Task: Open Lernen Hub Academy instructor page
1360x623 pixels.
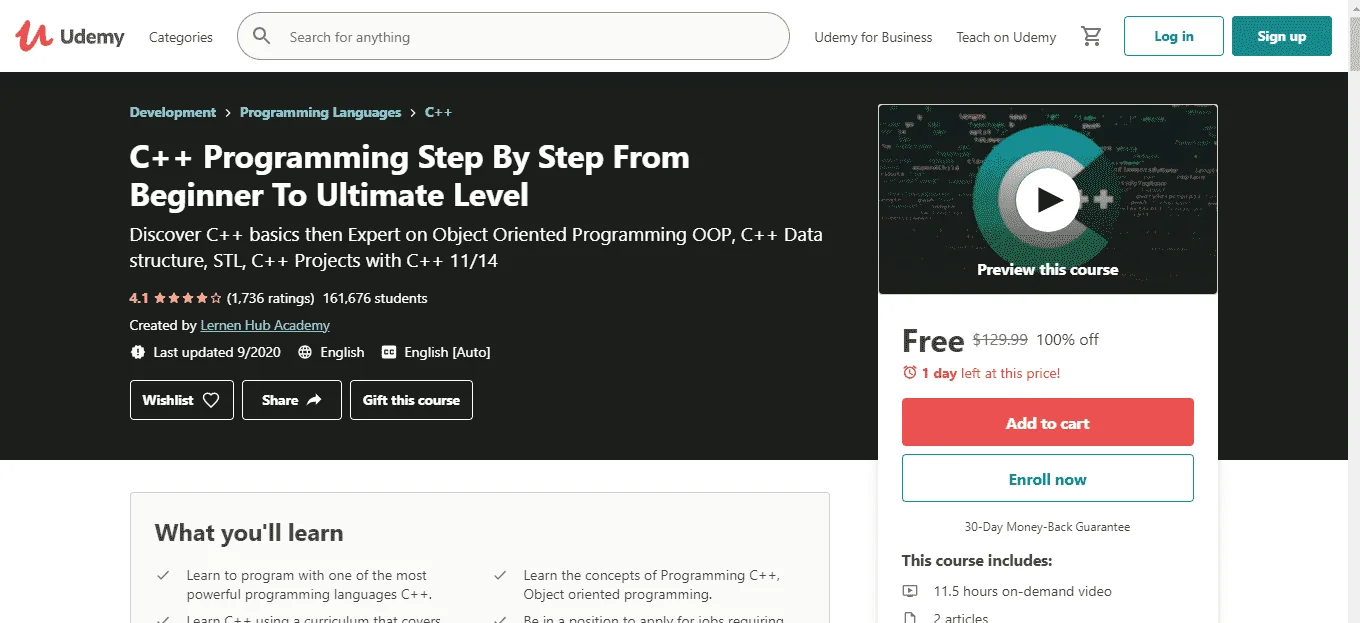Action: [265, 325]
